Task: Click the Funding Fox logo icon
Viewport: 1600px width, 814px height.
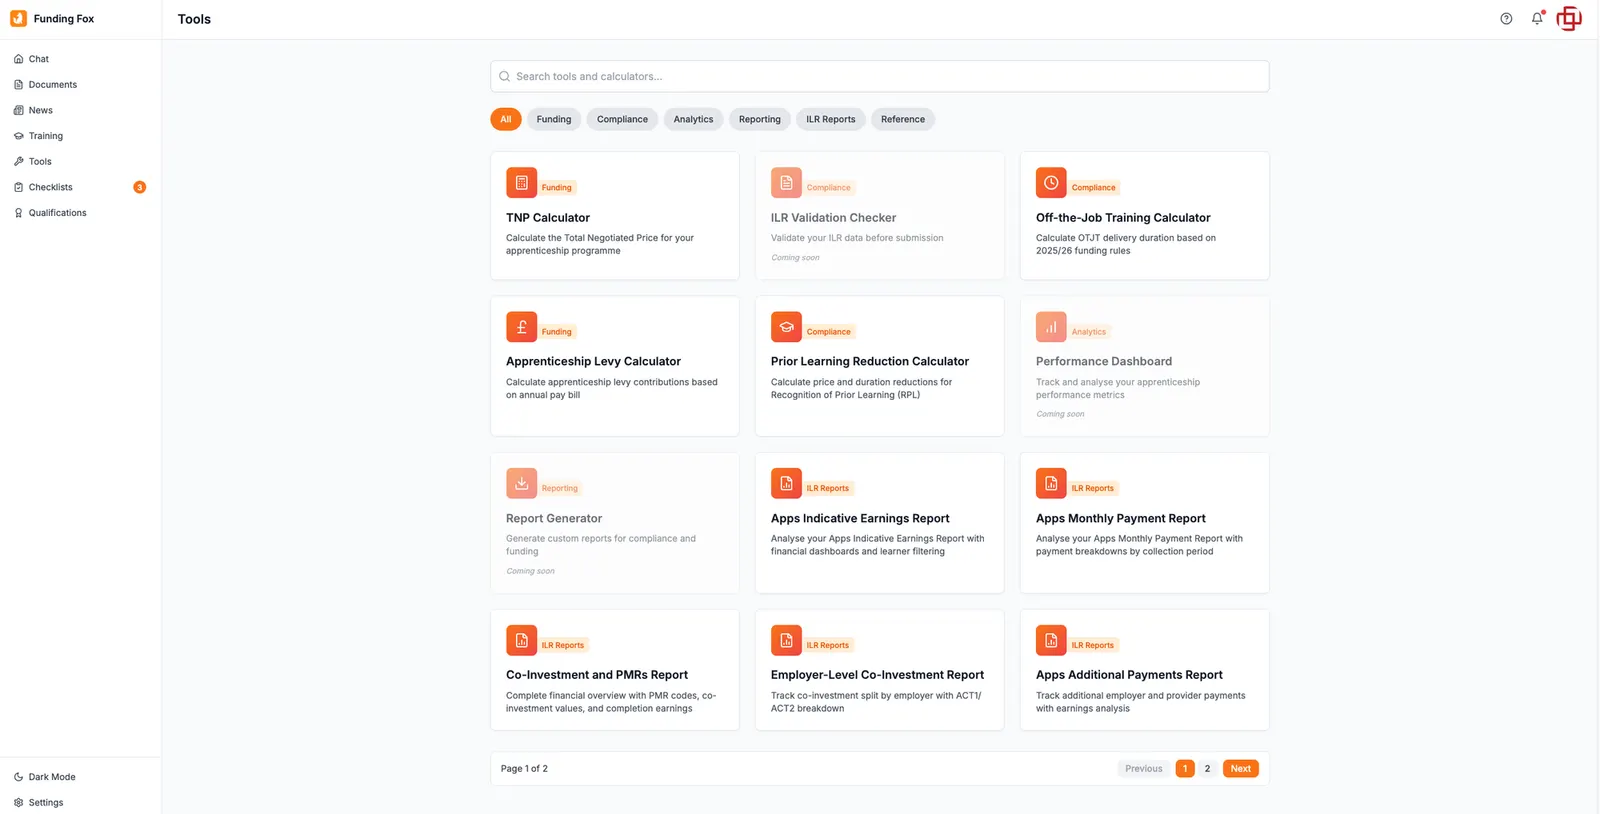Action: [18, 18]
